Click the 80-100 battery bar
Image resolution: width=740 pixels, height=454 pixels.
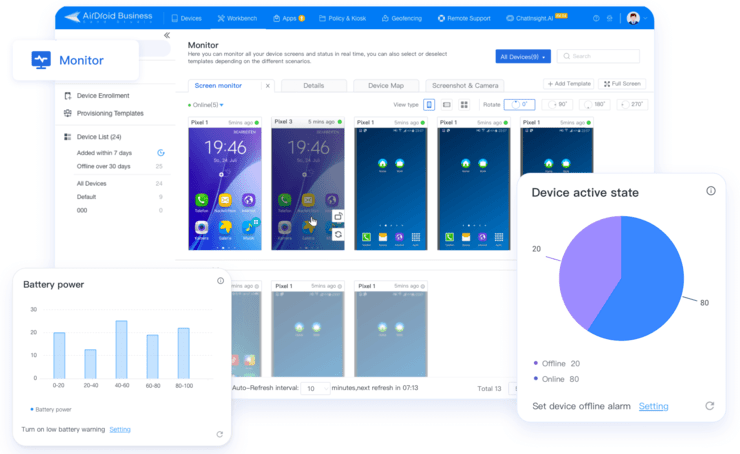coord(184,353)
